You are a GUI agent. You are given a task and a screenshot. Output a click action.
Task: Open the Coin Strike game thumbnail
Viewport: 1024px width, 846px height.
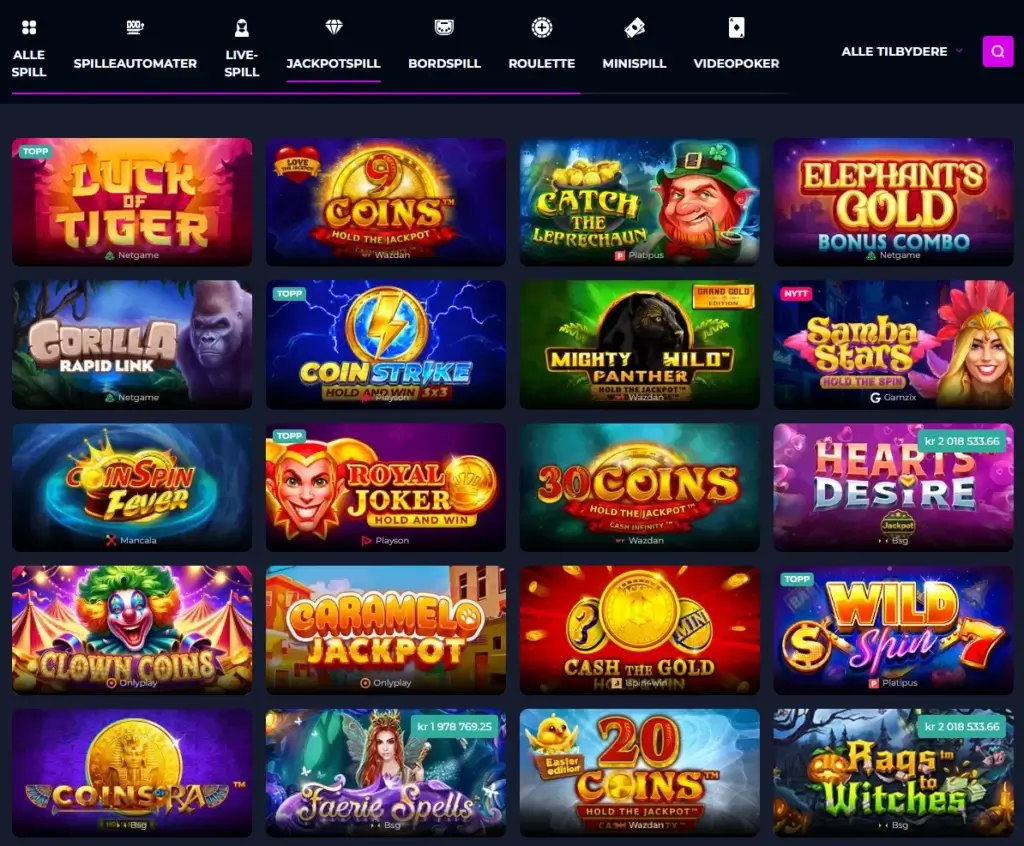click(385, 344)
